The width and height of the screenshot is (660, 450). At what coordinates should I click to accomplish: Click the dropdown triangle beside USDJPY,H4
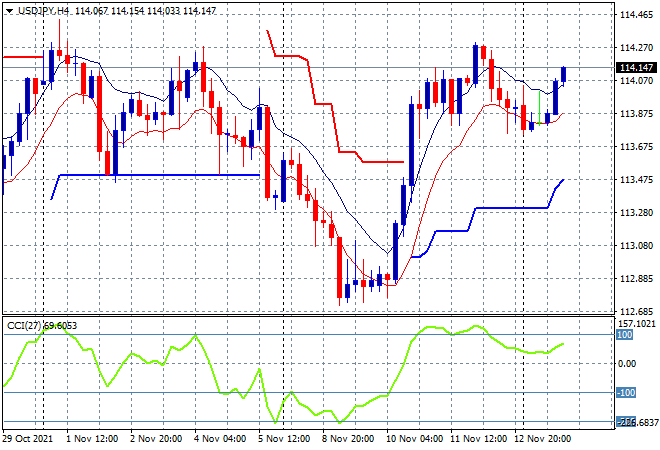pos(9,11)
